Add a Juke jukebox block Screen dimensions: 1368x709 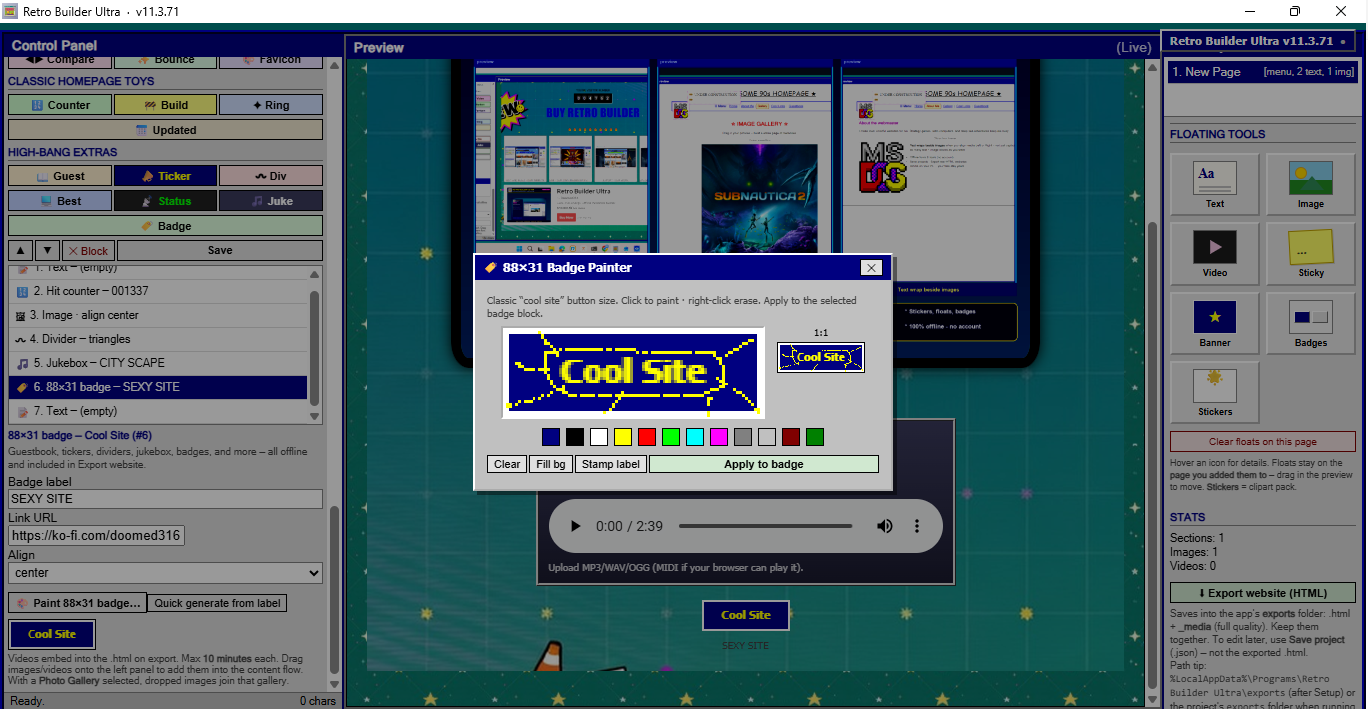[271, 201]
